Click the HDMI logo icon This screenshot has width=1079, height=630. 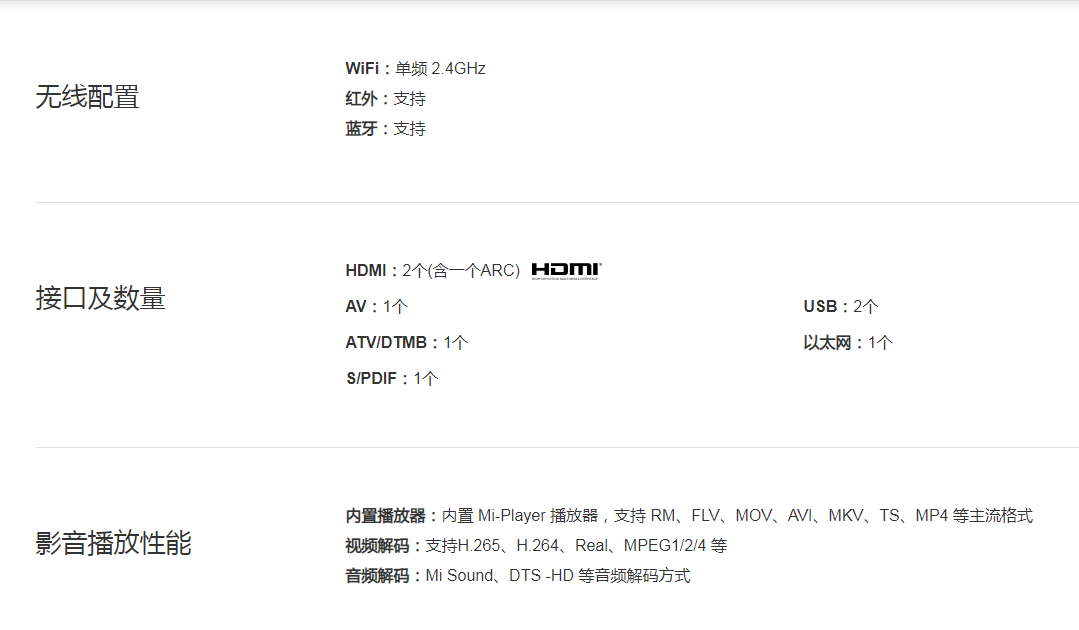tap(566, 271)
